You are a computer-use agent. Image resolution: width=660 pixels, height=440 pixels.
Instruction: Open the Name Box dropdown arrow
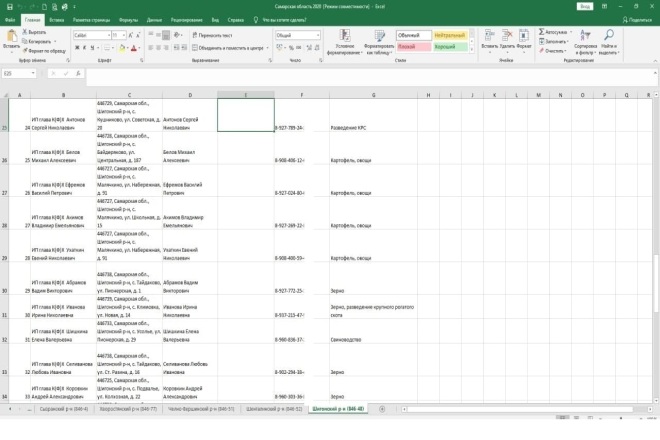pos(33,73)
